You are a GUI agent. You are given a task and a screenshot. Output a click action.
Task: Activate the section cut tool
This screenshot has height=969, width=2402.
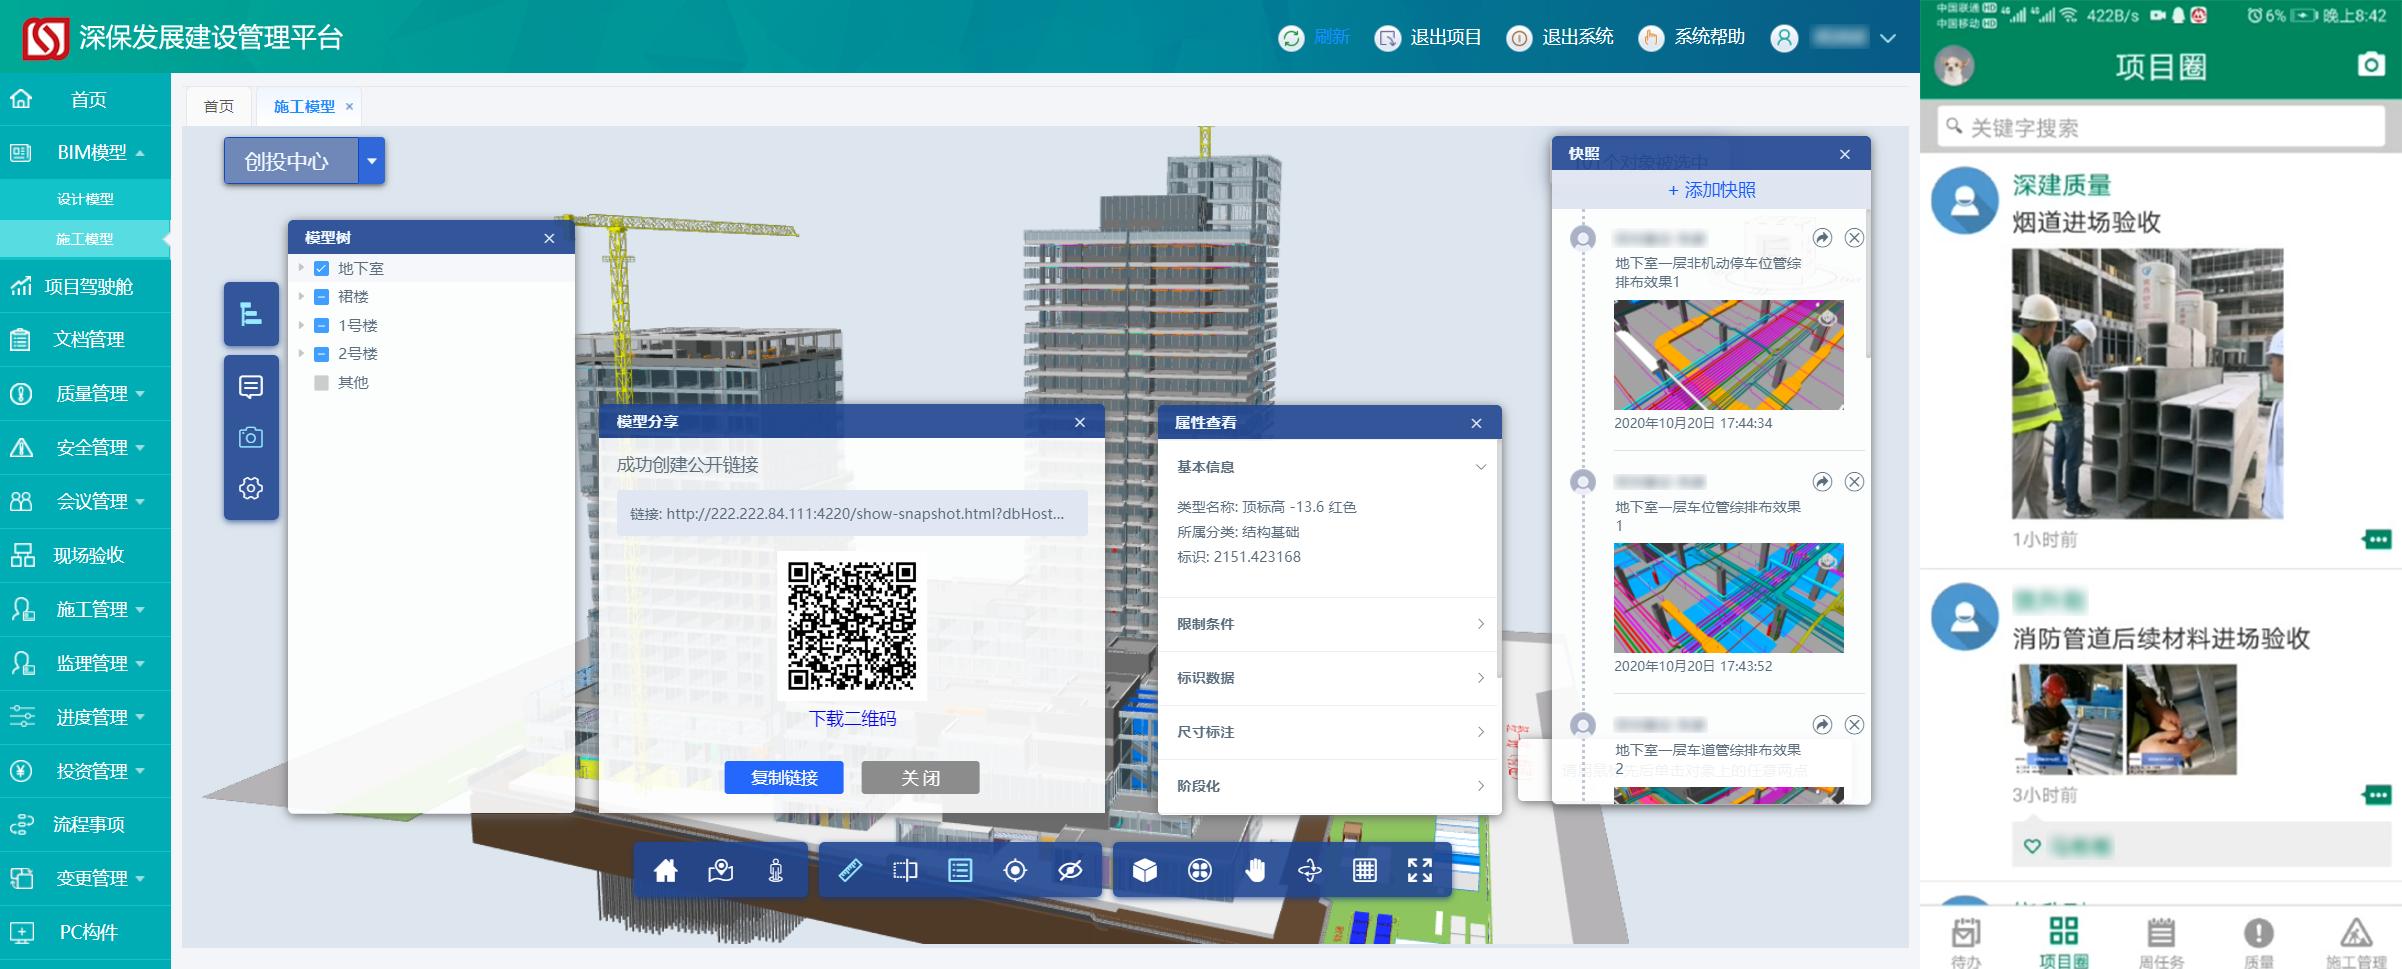tap(905, 870)
